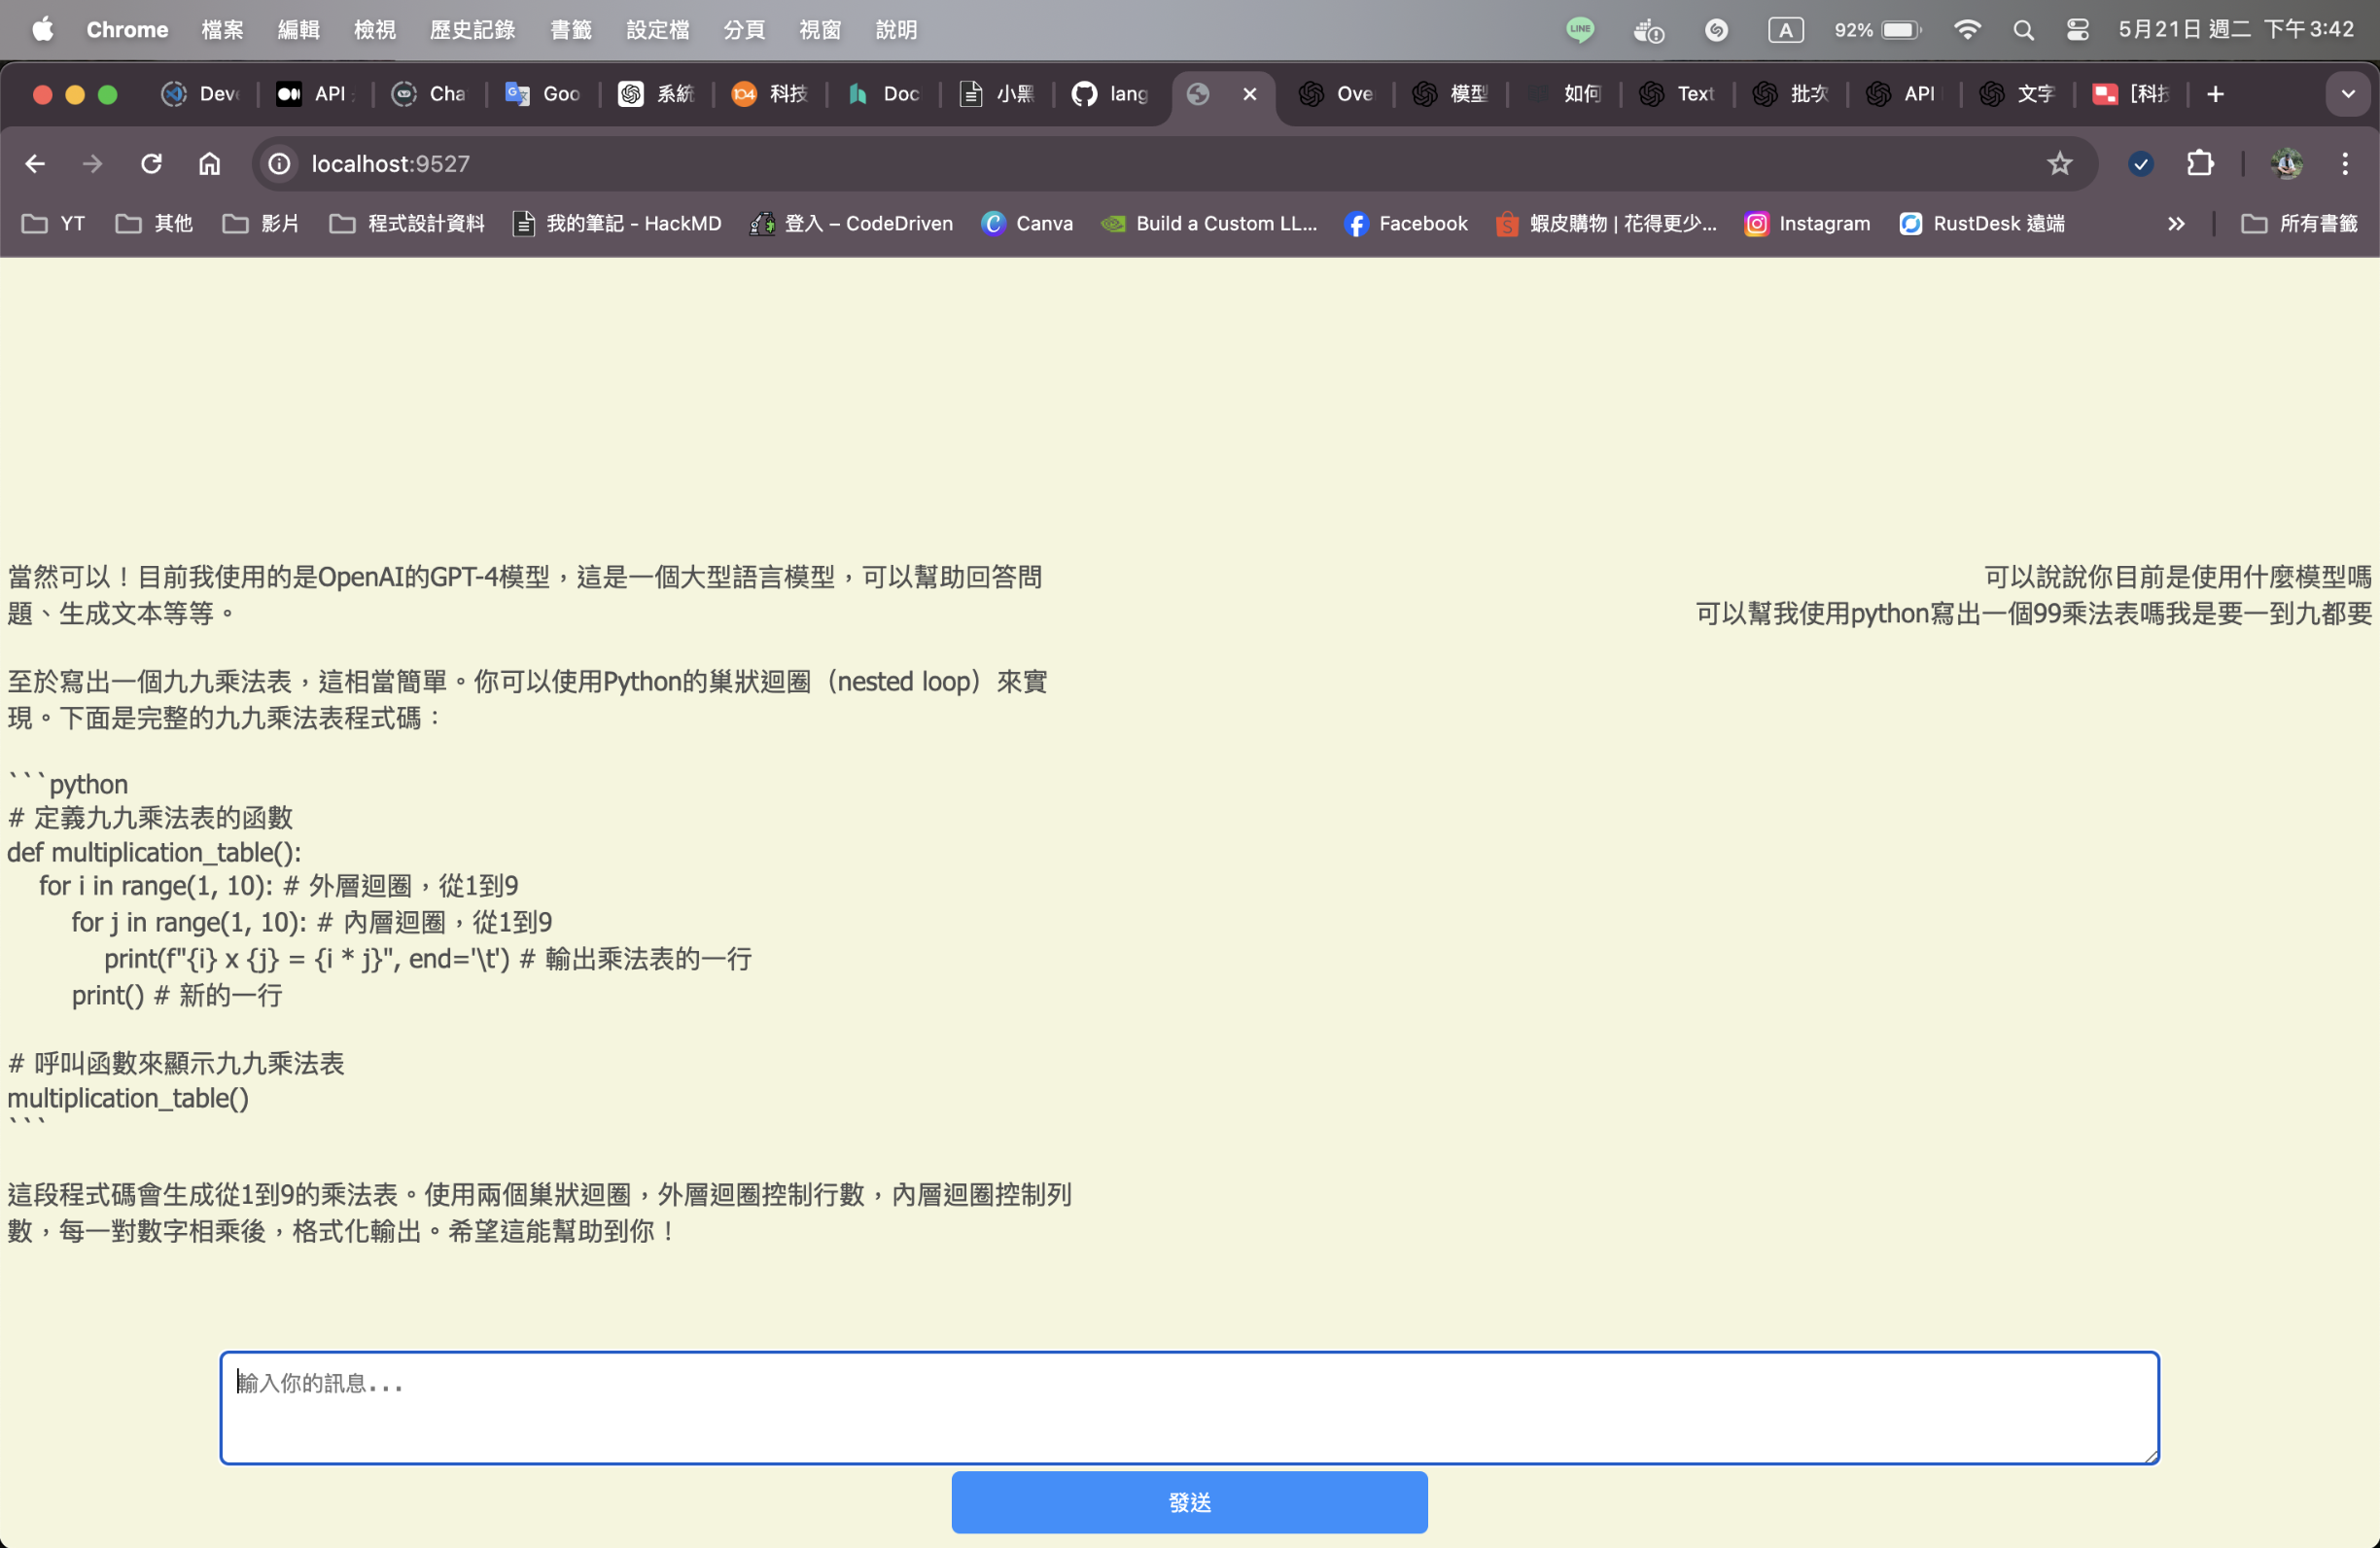Switch input source A indicator
2380x1548 pixels.
click(x=1785, y=30)
